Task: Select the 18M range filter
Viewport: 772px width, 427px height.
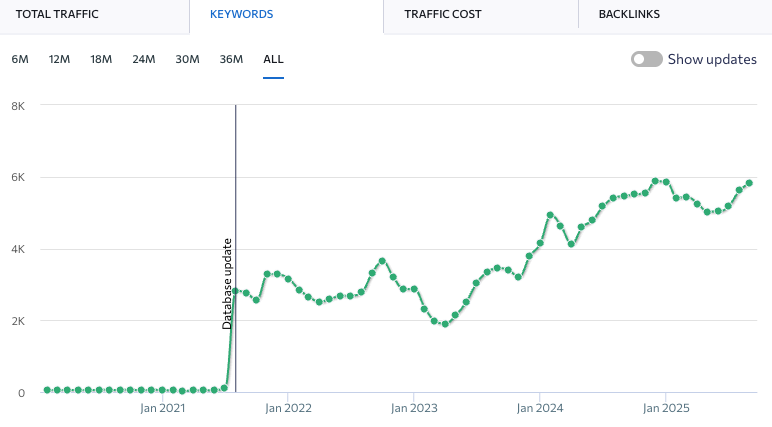Action: 101,59
